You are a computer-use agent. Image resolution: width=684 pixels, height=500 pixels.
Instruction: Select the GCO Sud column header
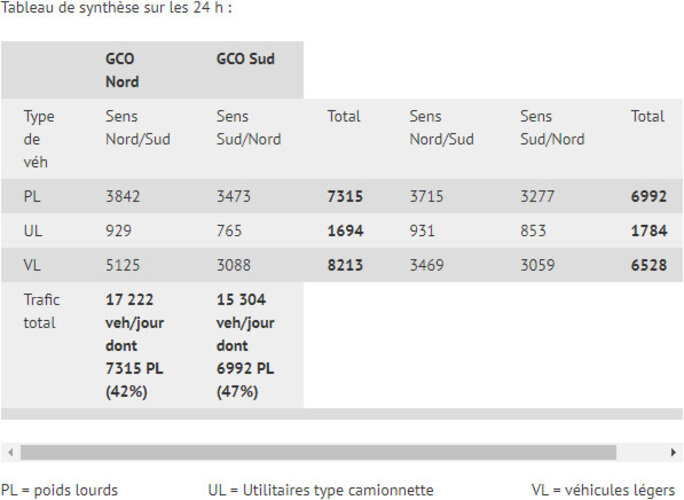click(245, 59)
